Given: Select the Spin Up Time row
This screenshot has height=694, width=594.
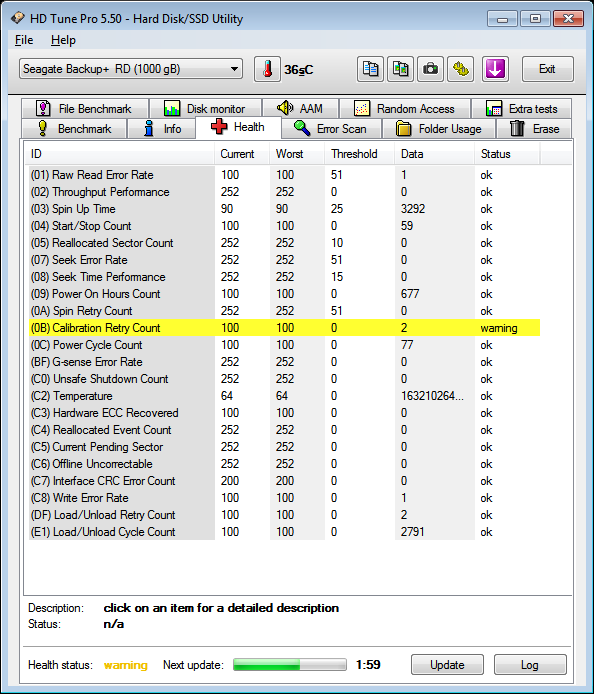Looking at the screenshot, I should [285, 208].
